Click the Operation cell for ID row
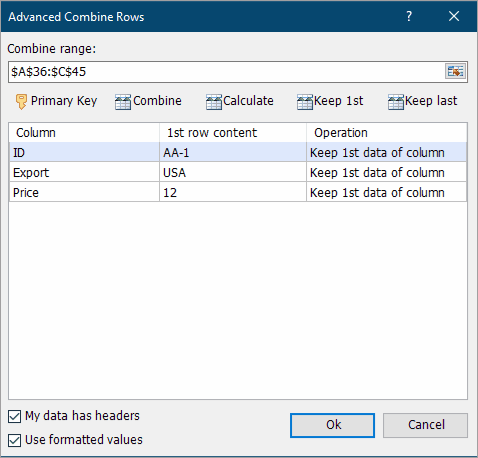Image resolution: width=478 pixels, height=458 pixels. click(387, 152)
